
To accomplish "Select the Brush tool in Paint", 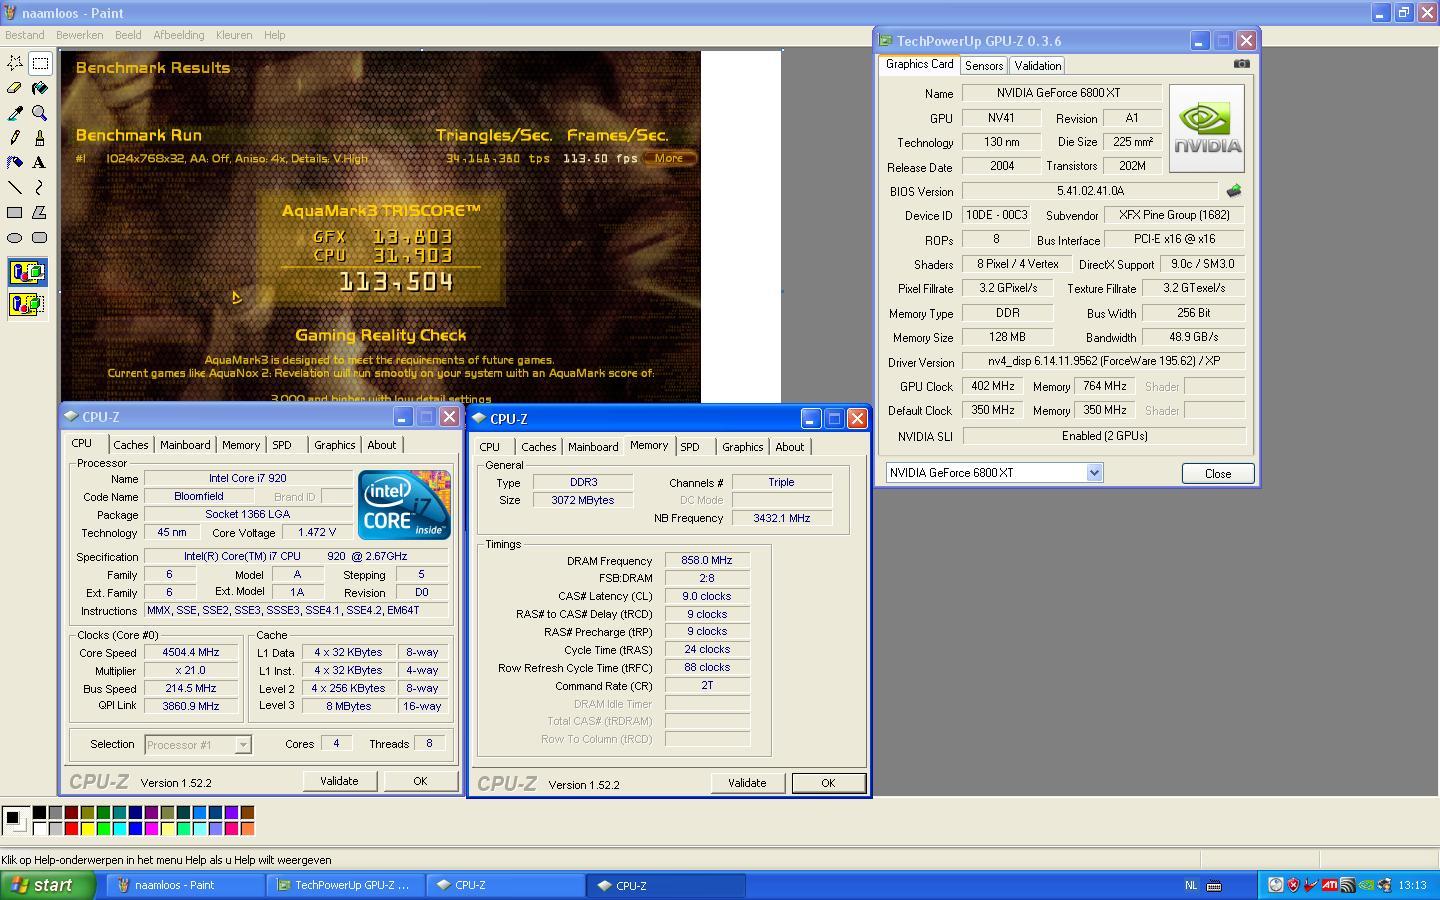I will [x=40, y=138].
